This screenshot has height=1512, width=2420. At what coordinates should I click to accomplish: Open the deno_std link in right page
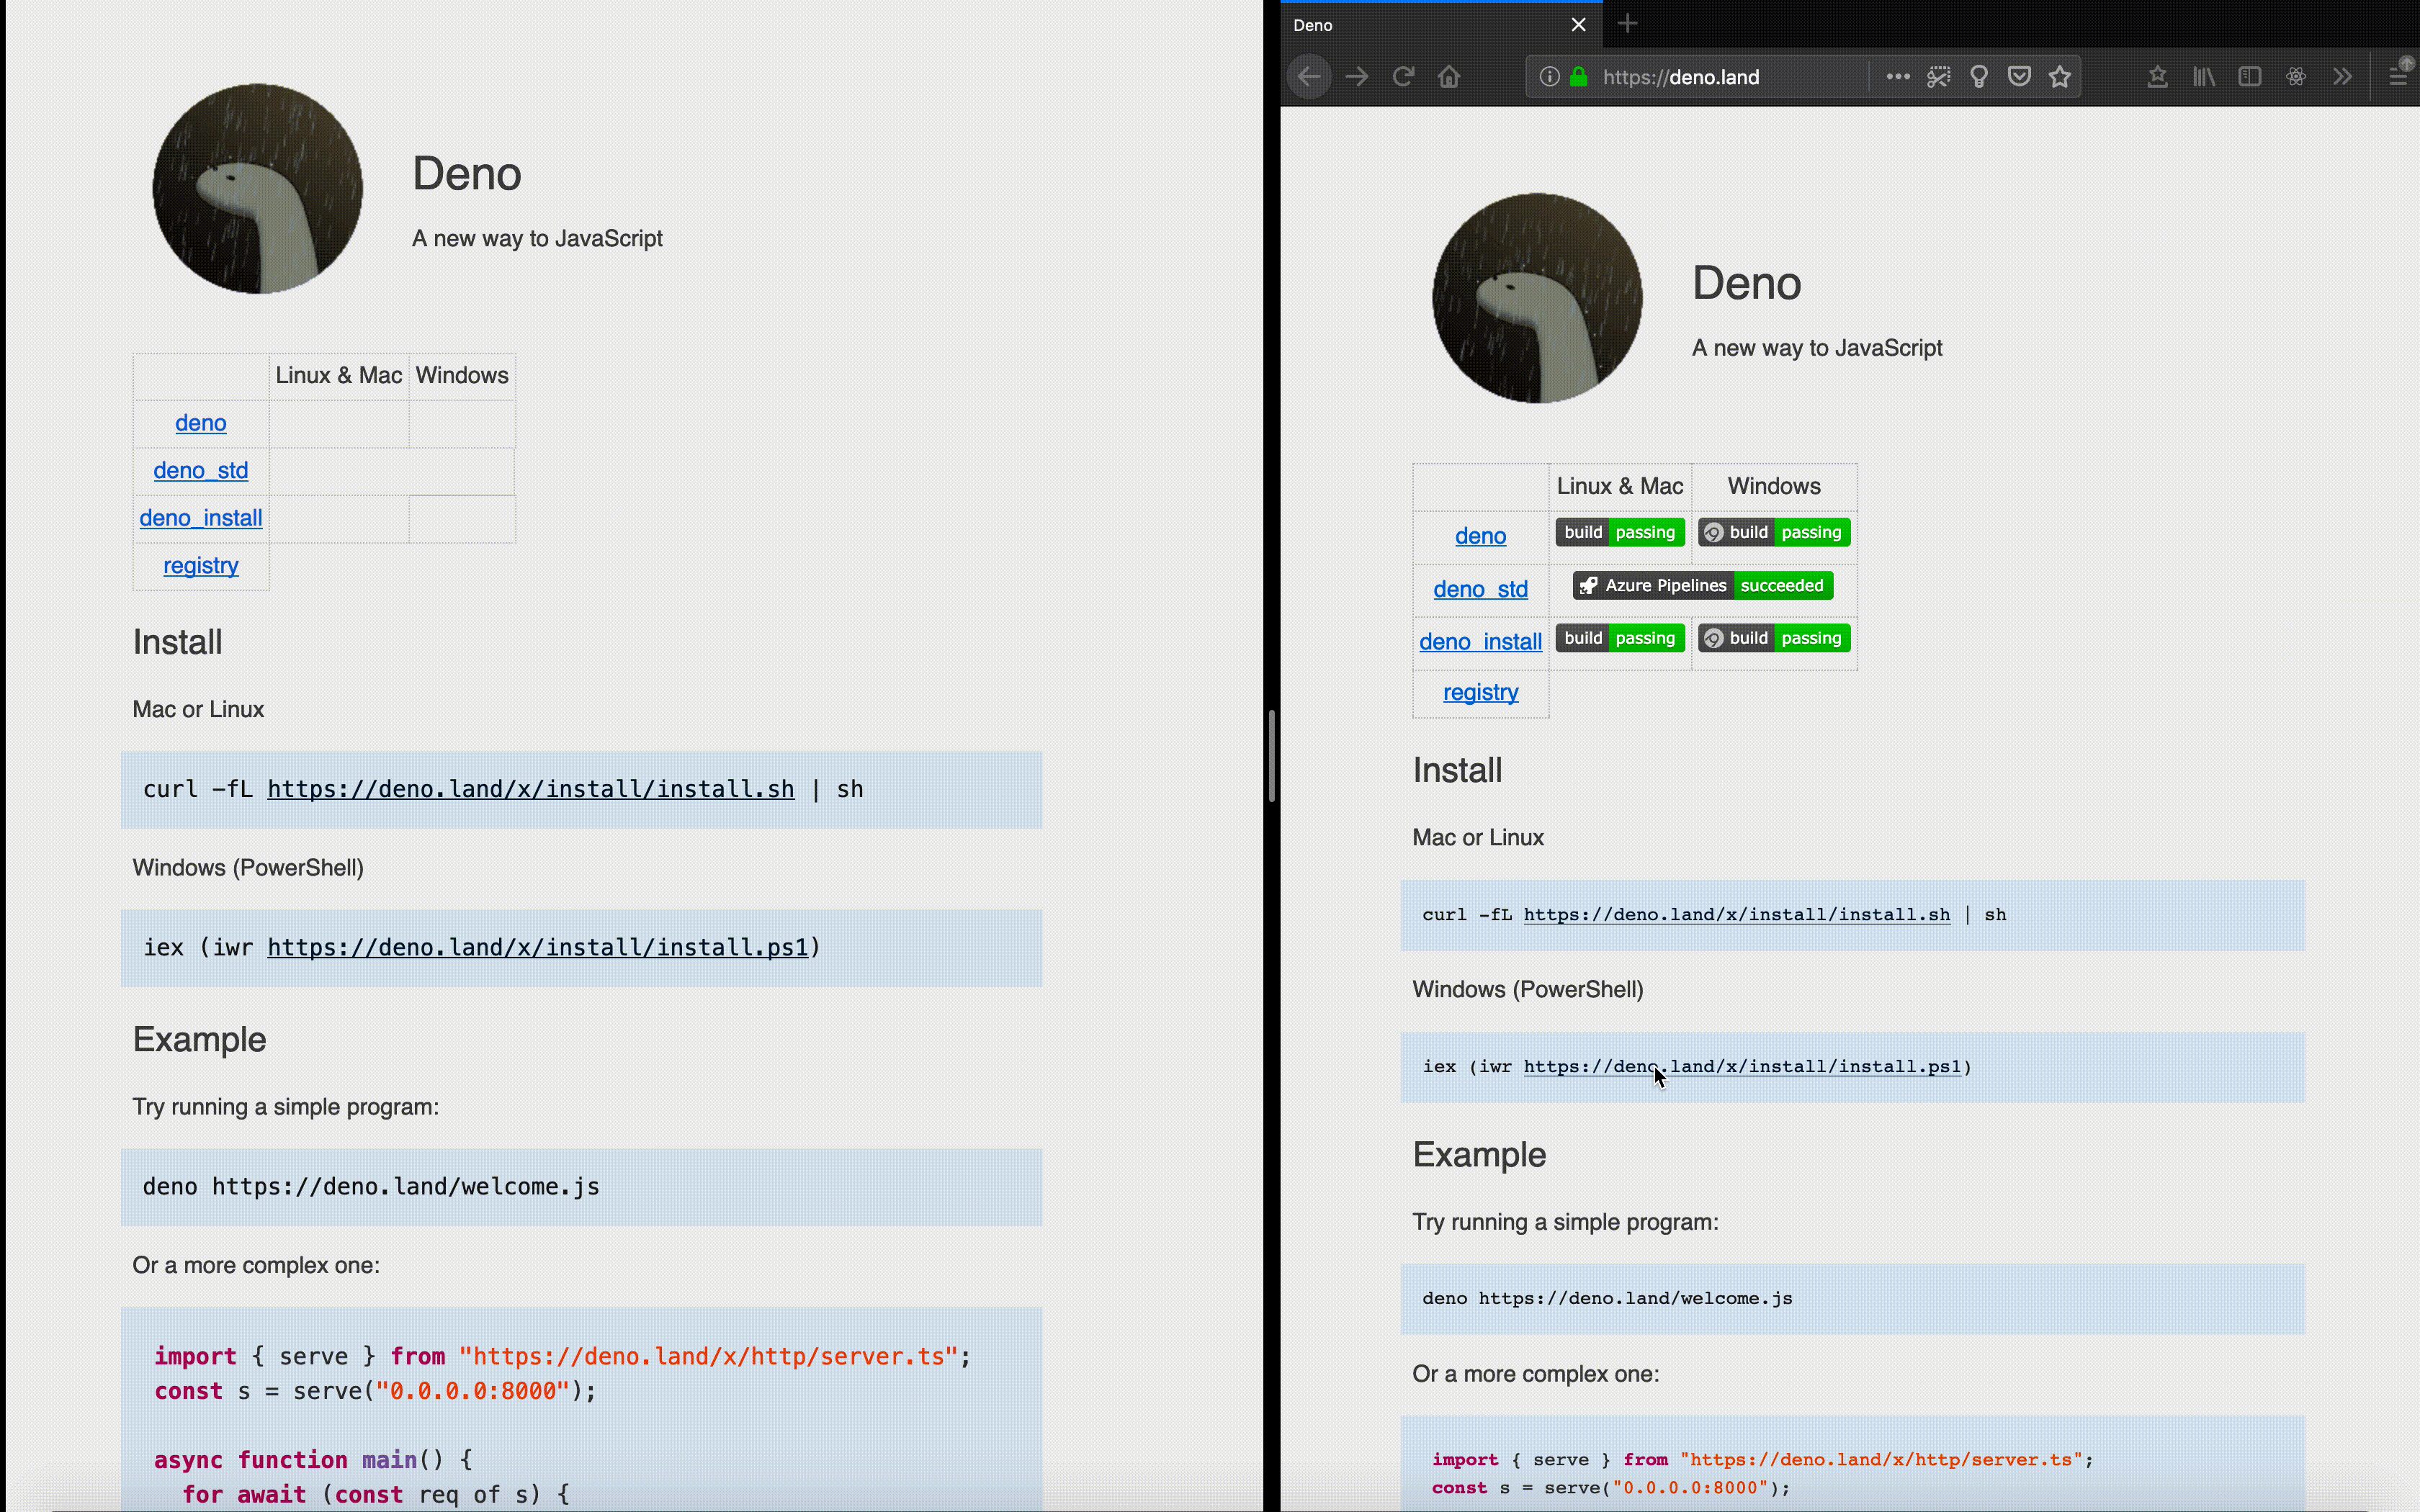point(1480,589)
